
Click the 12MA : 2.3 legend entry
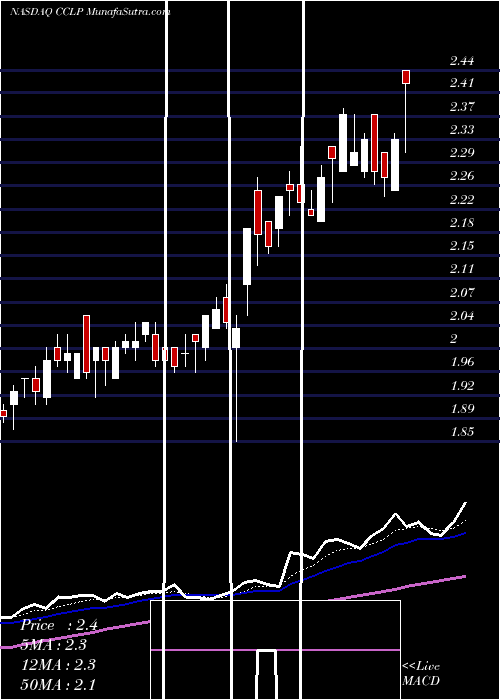pos(58,664)
